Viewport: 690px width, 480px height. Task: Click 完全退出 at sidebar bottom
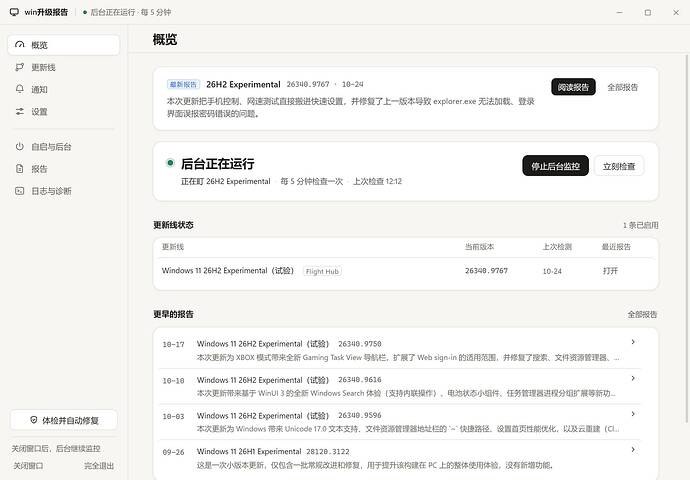click(99, 465)
